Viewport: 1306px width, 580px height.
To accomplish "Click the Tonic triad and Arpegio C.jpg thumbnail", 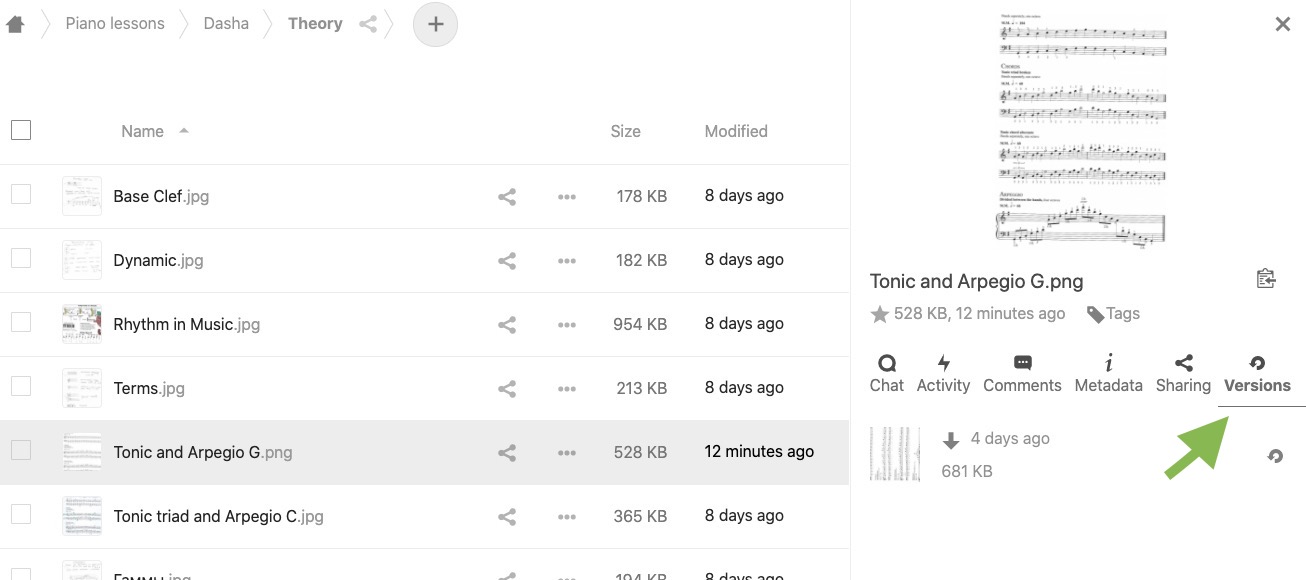I will click(x=82, y=516).
